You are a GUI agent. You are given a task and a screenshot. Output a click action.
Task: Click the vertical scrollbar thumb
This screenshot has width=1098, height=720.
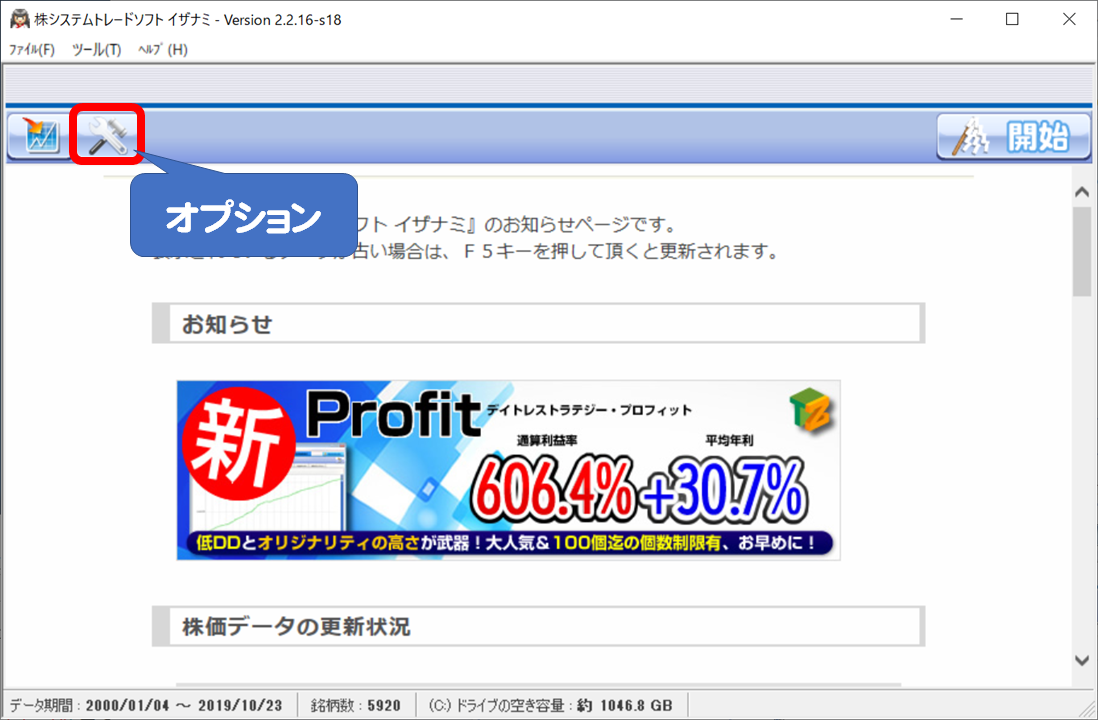click(1082, 251)
